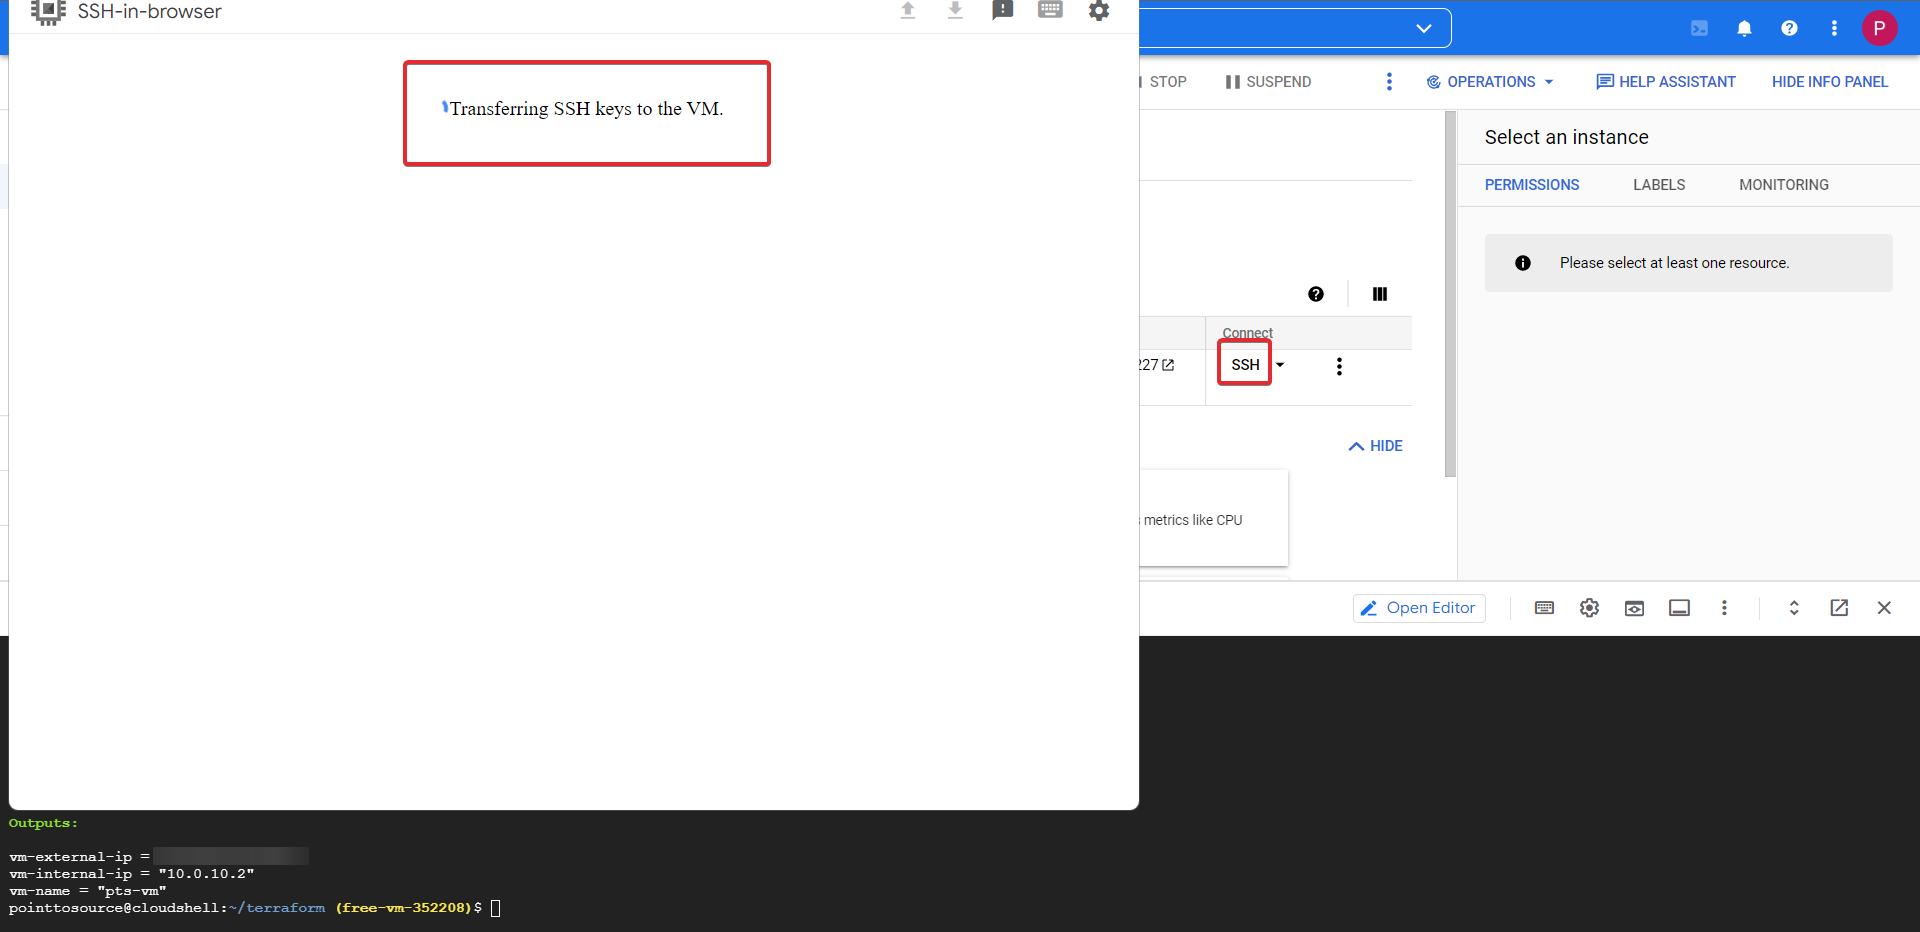This screenshot has width=1920, height=932.
Task: Open the external IP link icon
Action: click(1168, 365)
